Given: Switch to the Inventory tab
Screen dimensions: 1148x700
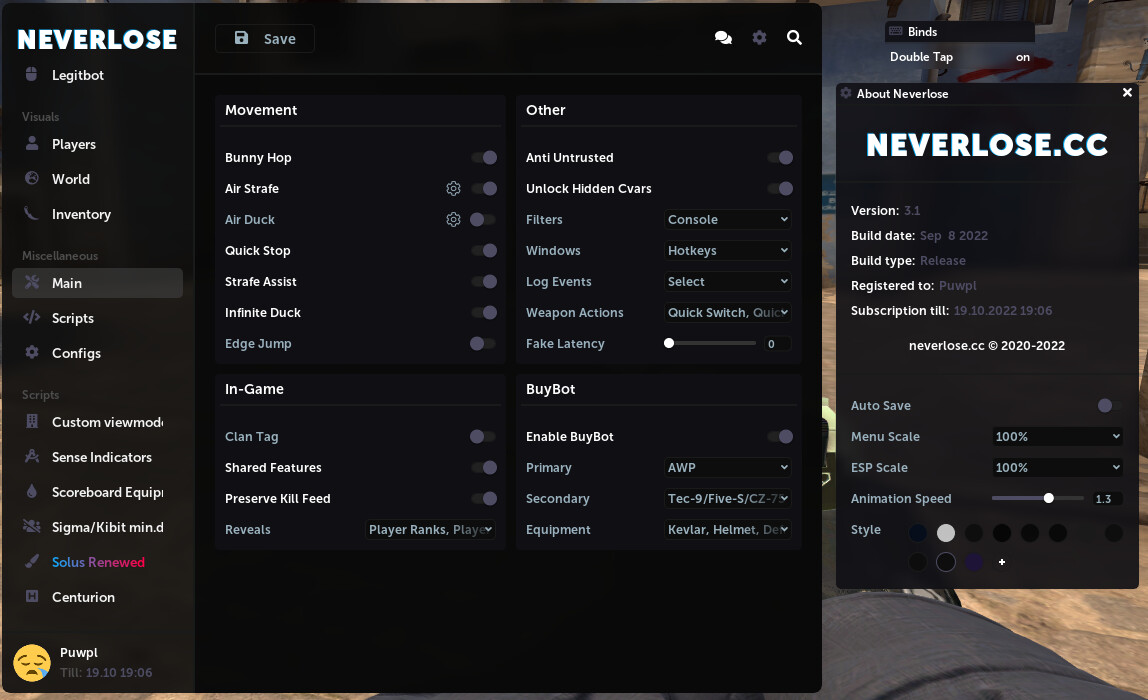Looking at the screenshot, I should click(x=97, y=214).
